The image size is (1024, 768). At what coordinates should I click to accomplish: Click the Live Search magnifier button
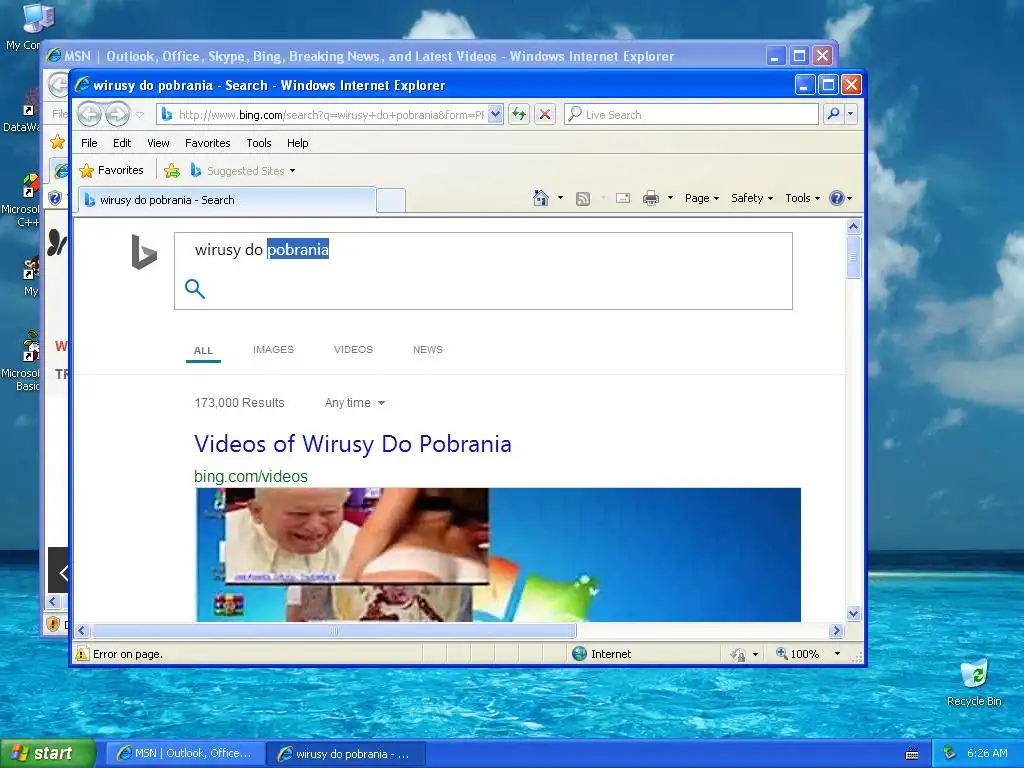[833, 114]
